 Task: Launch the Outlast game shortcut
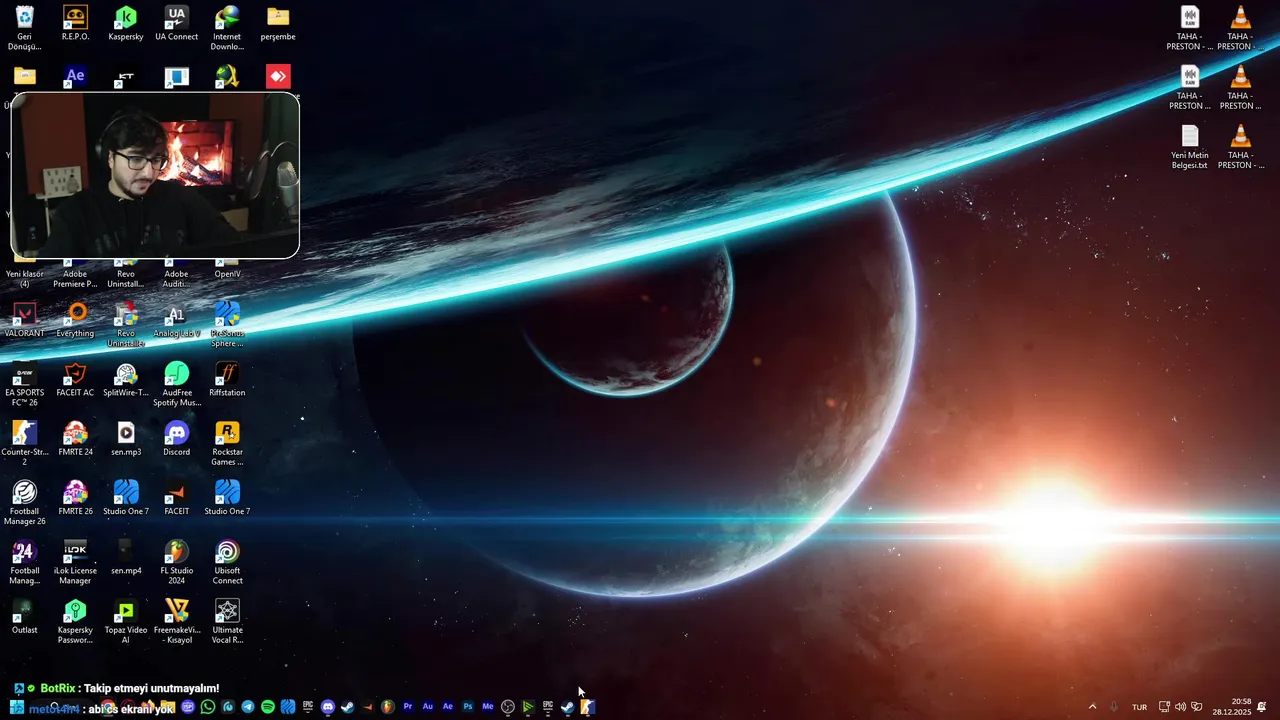[x=24, y=617]
